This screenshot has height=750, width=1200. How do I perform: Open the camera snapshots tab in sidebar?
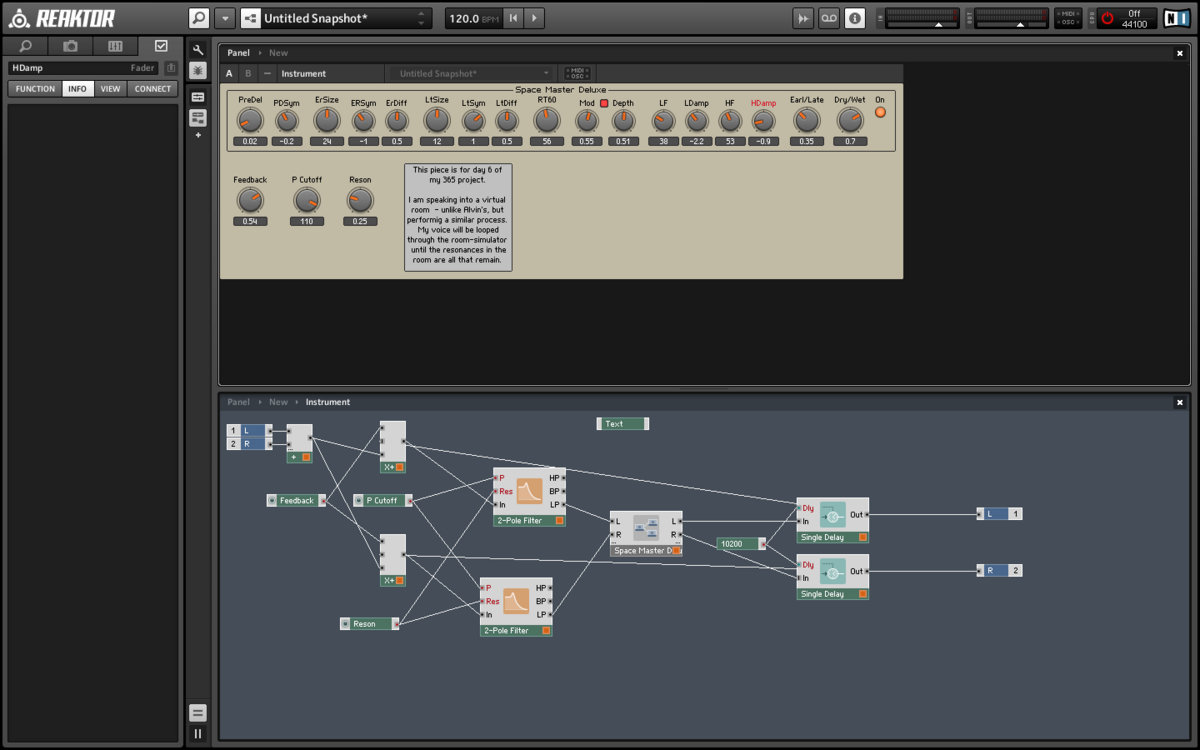[x=70, y=46]
